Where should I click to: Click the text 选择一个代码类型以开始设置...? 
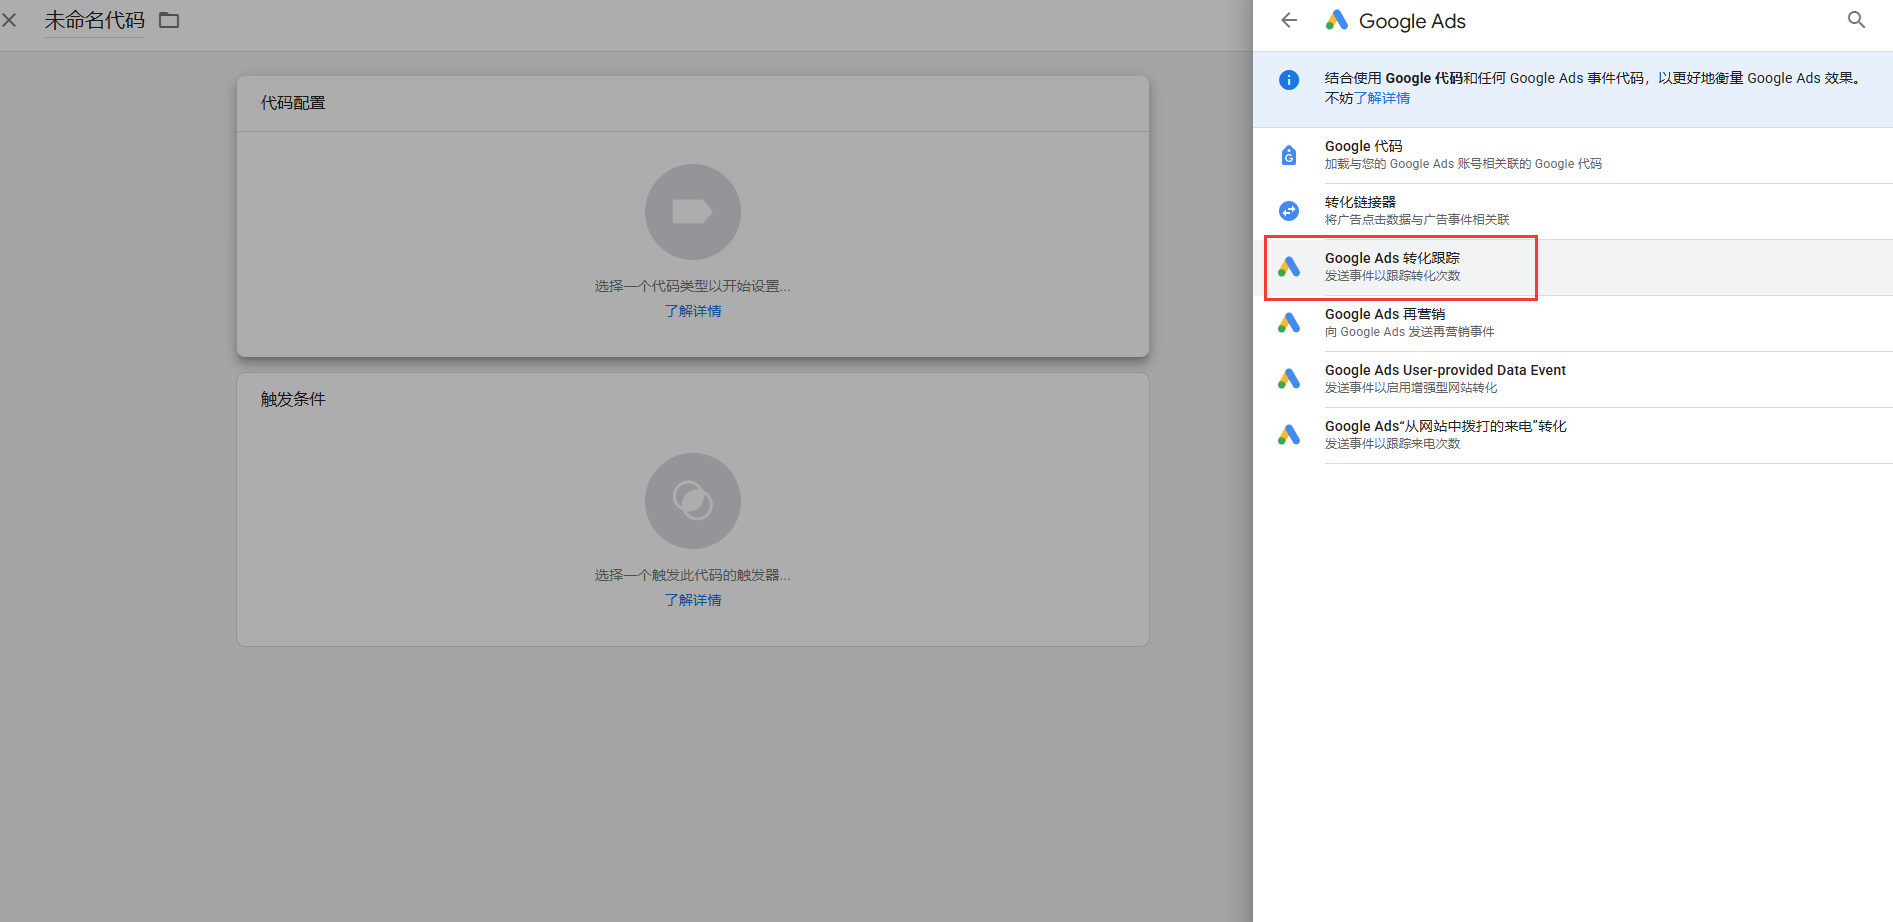[693, 286]
